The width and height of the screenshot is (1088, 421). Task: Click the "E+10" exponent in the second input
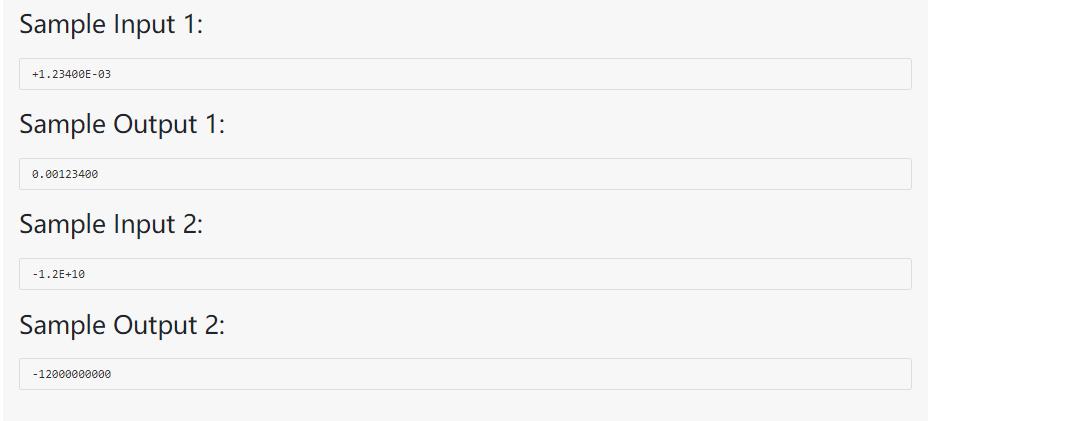(72, 274)
